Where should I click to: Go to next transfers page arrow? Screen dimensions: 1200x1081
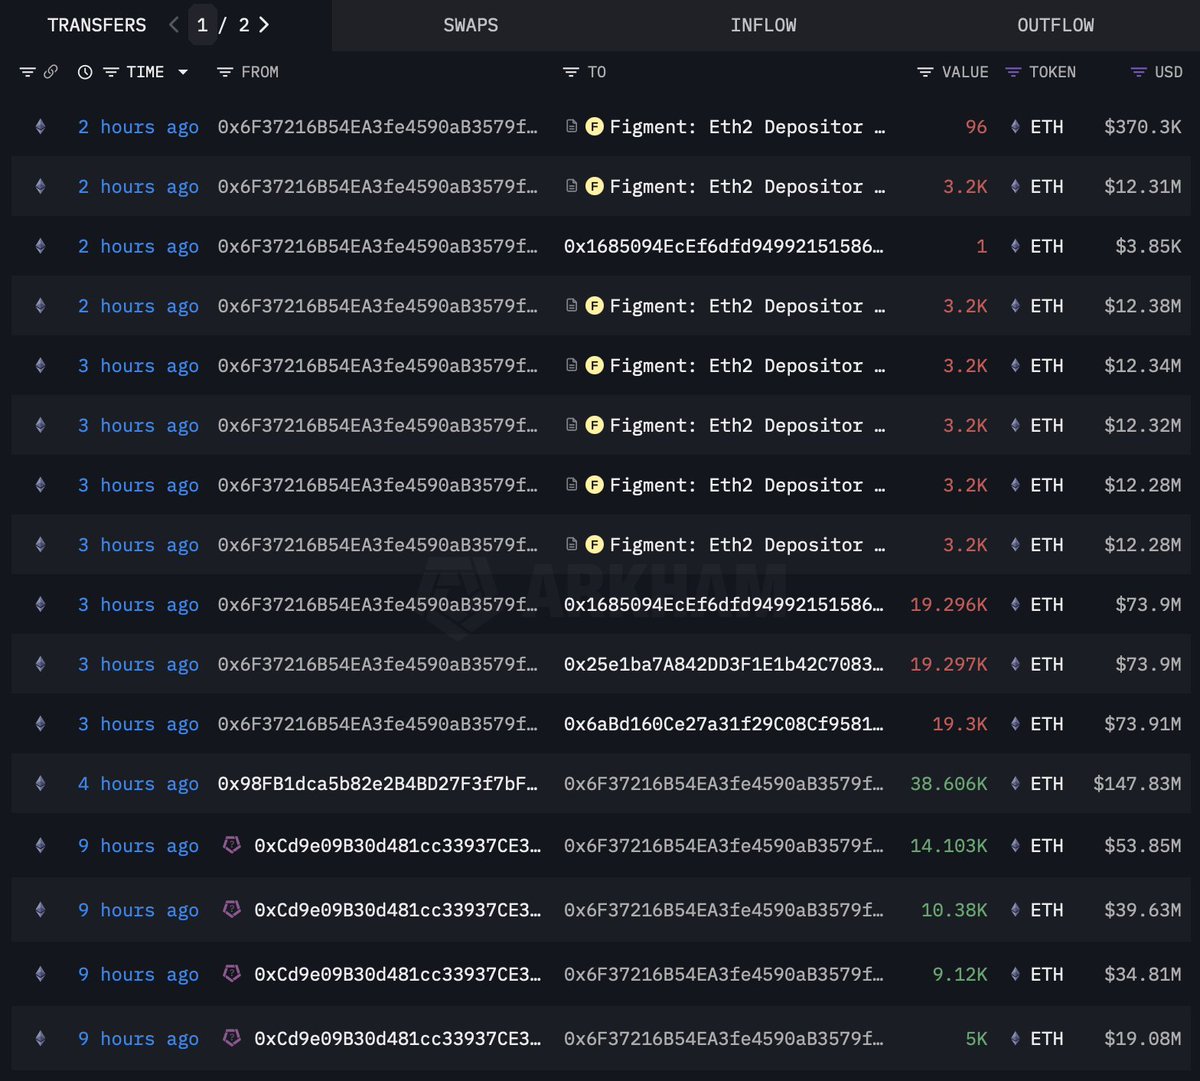264,25
